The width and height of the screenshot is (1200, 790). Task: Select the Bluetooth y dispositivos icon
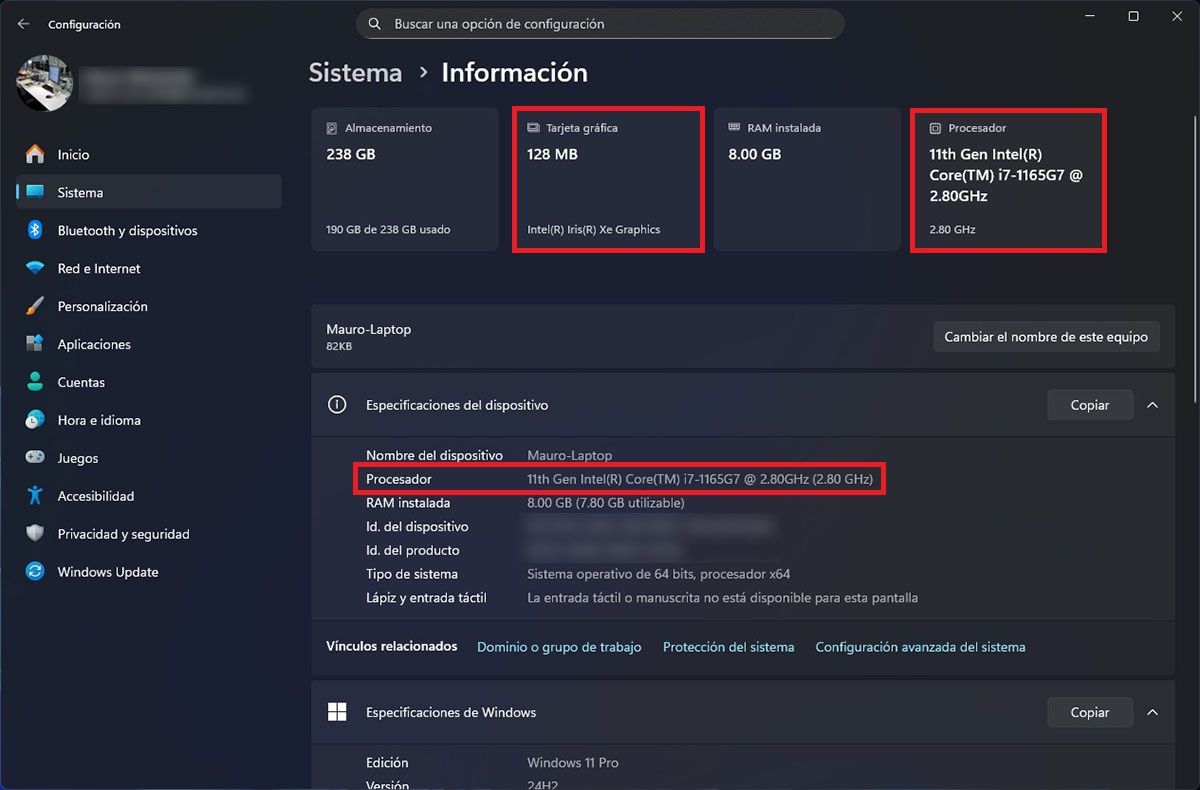[35, 230]
